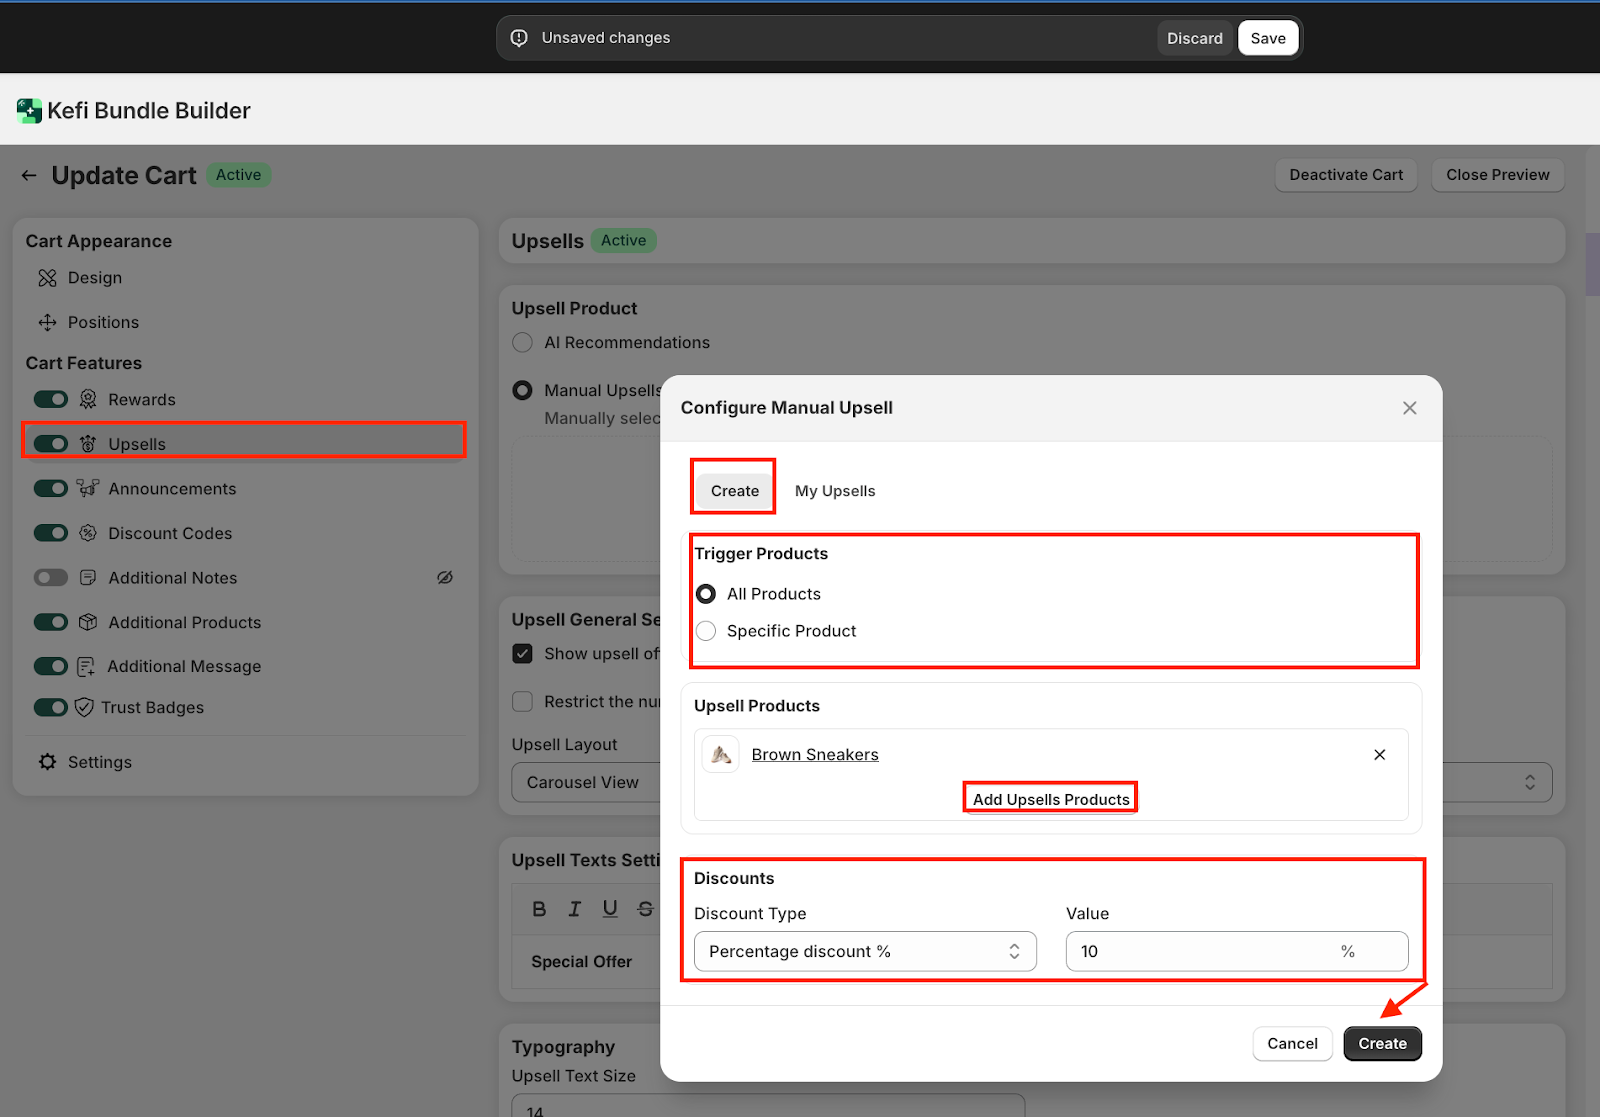Select the Create tab in the dialog
The image size is (1600, 1117).
(x=734, y=491)
